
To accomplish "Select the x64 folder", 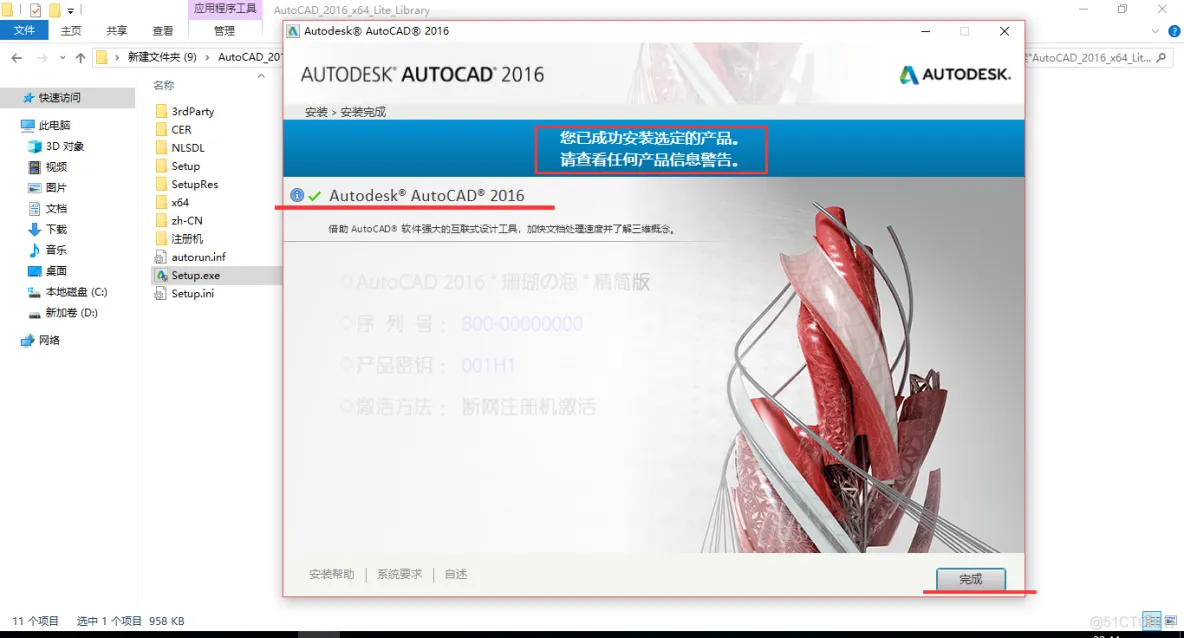I will [180, 202].
